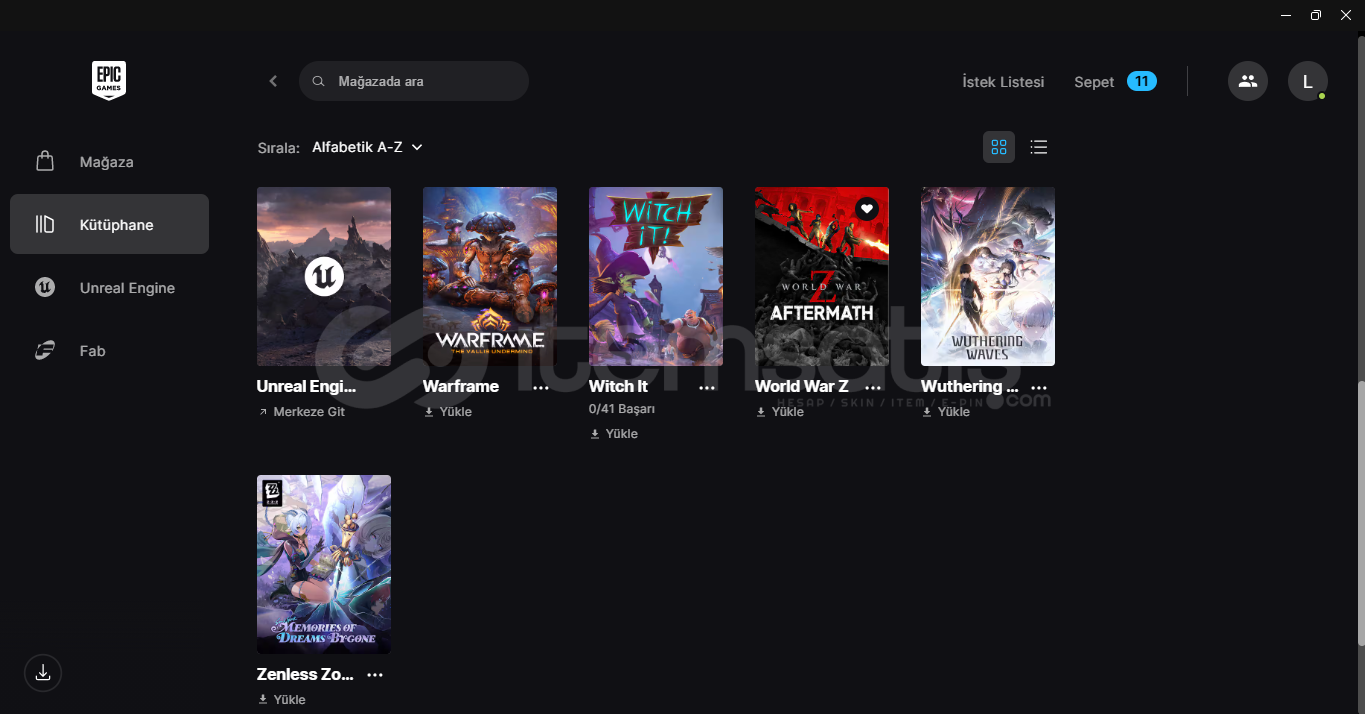Open Zenless Zone Zero three-dot menu
Image resolution: width=1365 pixels, height=714 pixels.
point(375,675)
